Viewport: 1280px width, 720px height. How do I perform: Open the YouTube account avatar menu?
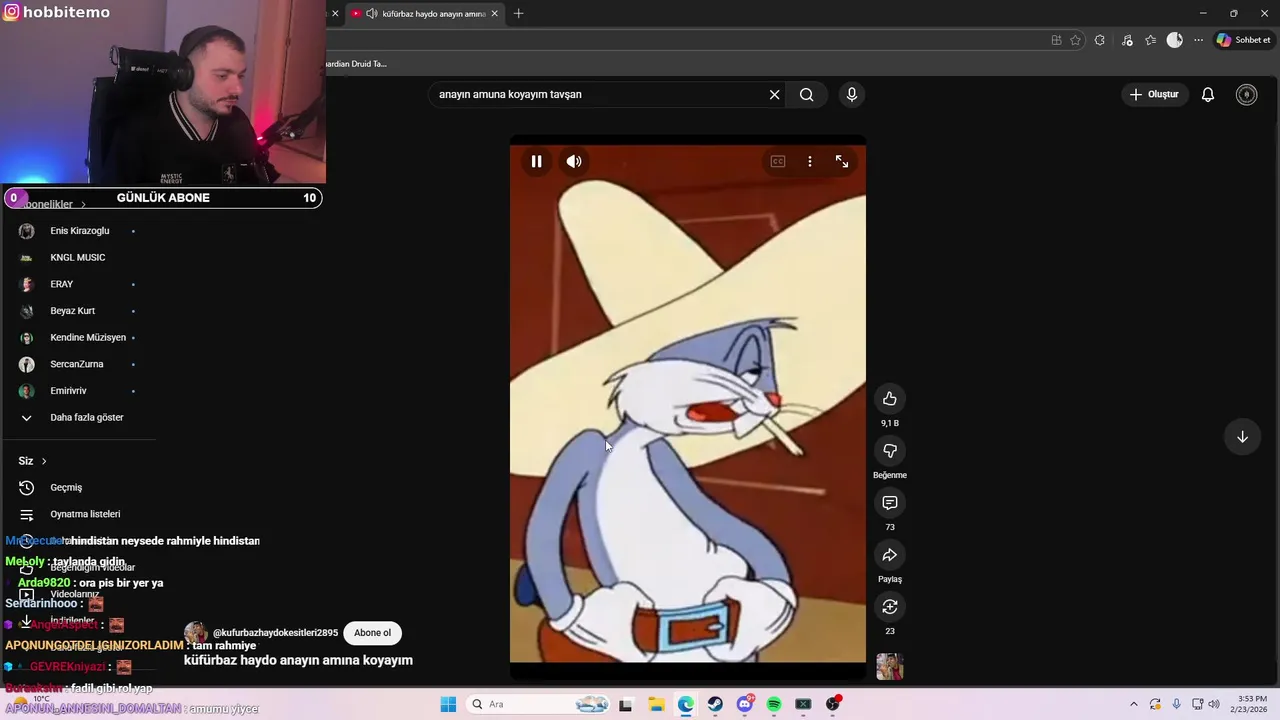click(x=1246, y=94)
